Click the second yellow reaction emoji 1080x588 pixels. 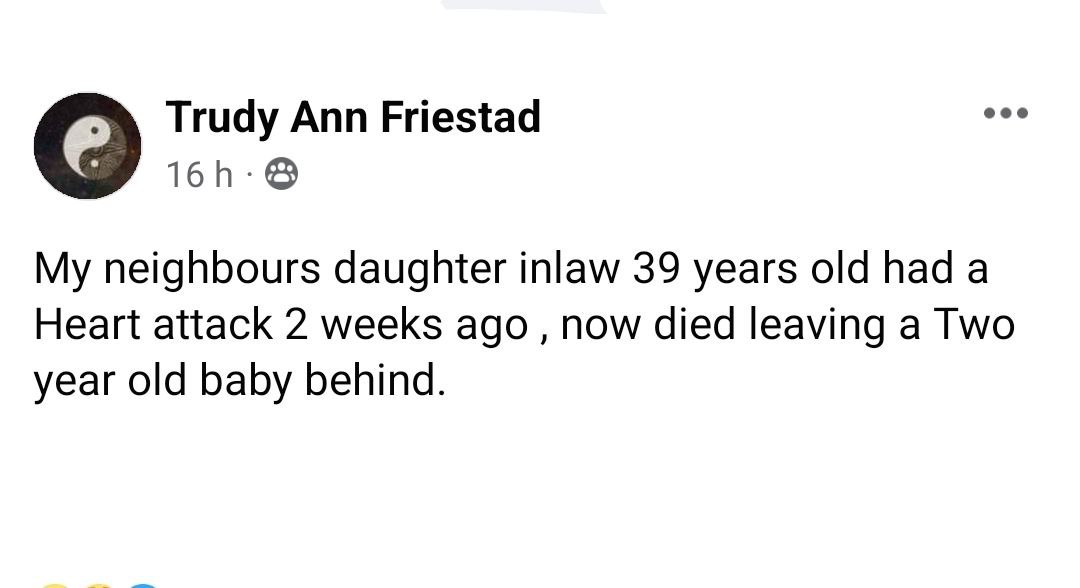pyautogui.click(x=98, y=584)
